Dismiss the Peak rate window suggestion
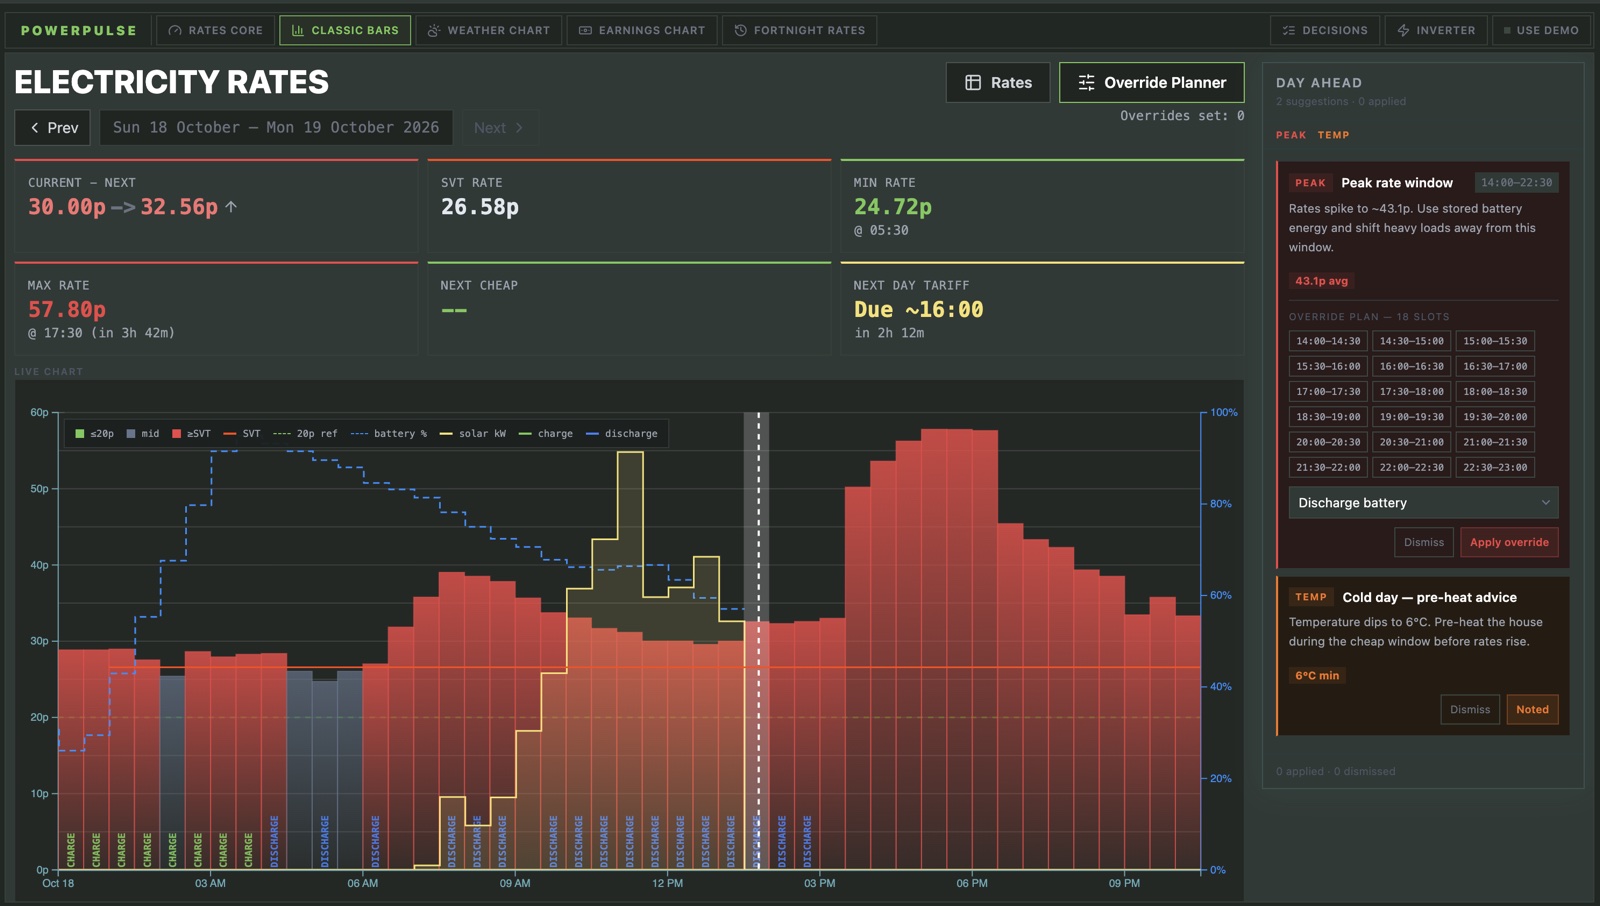 [1424, 542]
